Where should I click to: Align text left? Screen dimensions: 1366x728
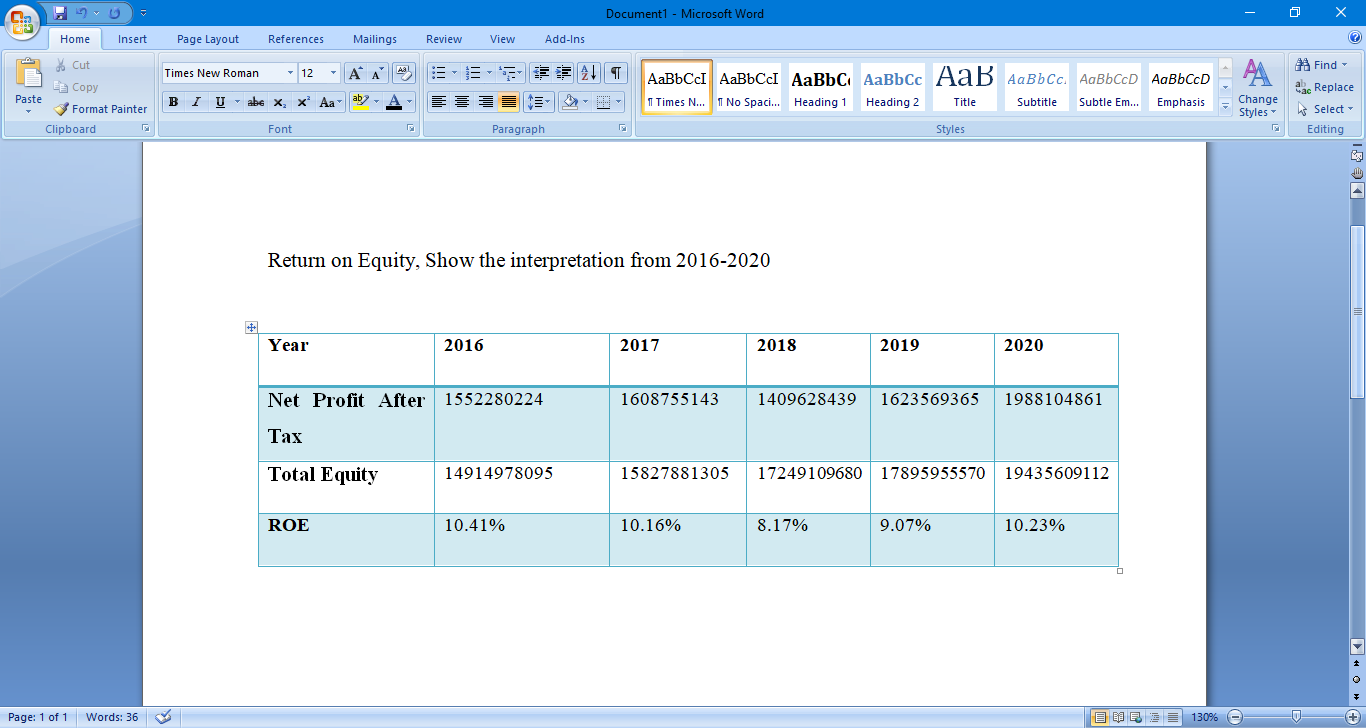[x=438, y=102]
